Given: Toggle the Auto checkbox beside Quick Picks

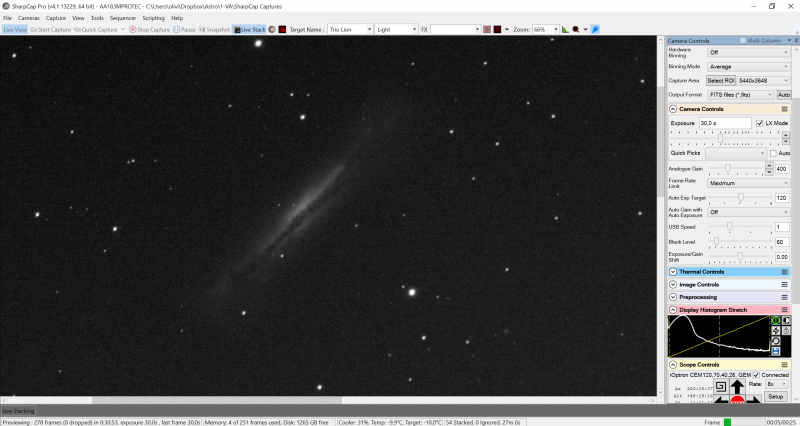Looking at the screenshot, I should pos(773,153).
